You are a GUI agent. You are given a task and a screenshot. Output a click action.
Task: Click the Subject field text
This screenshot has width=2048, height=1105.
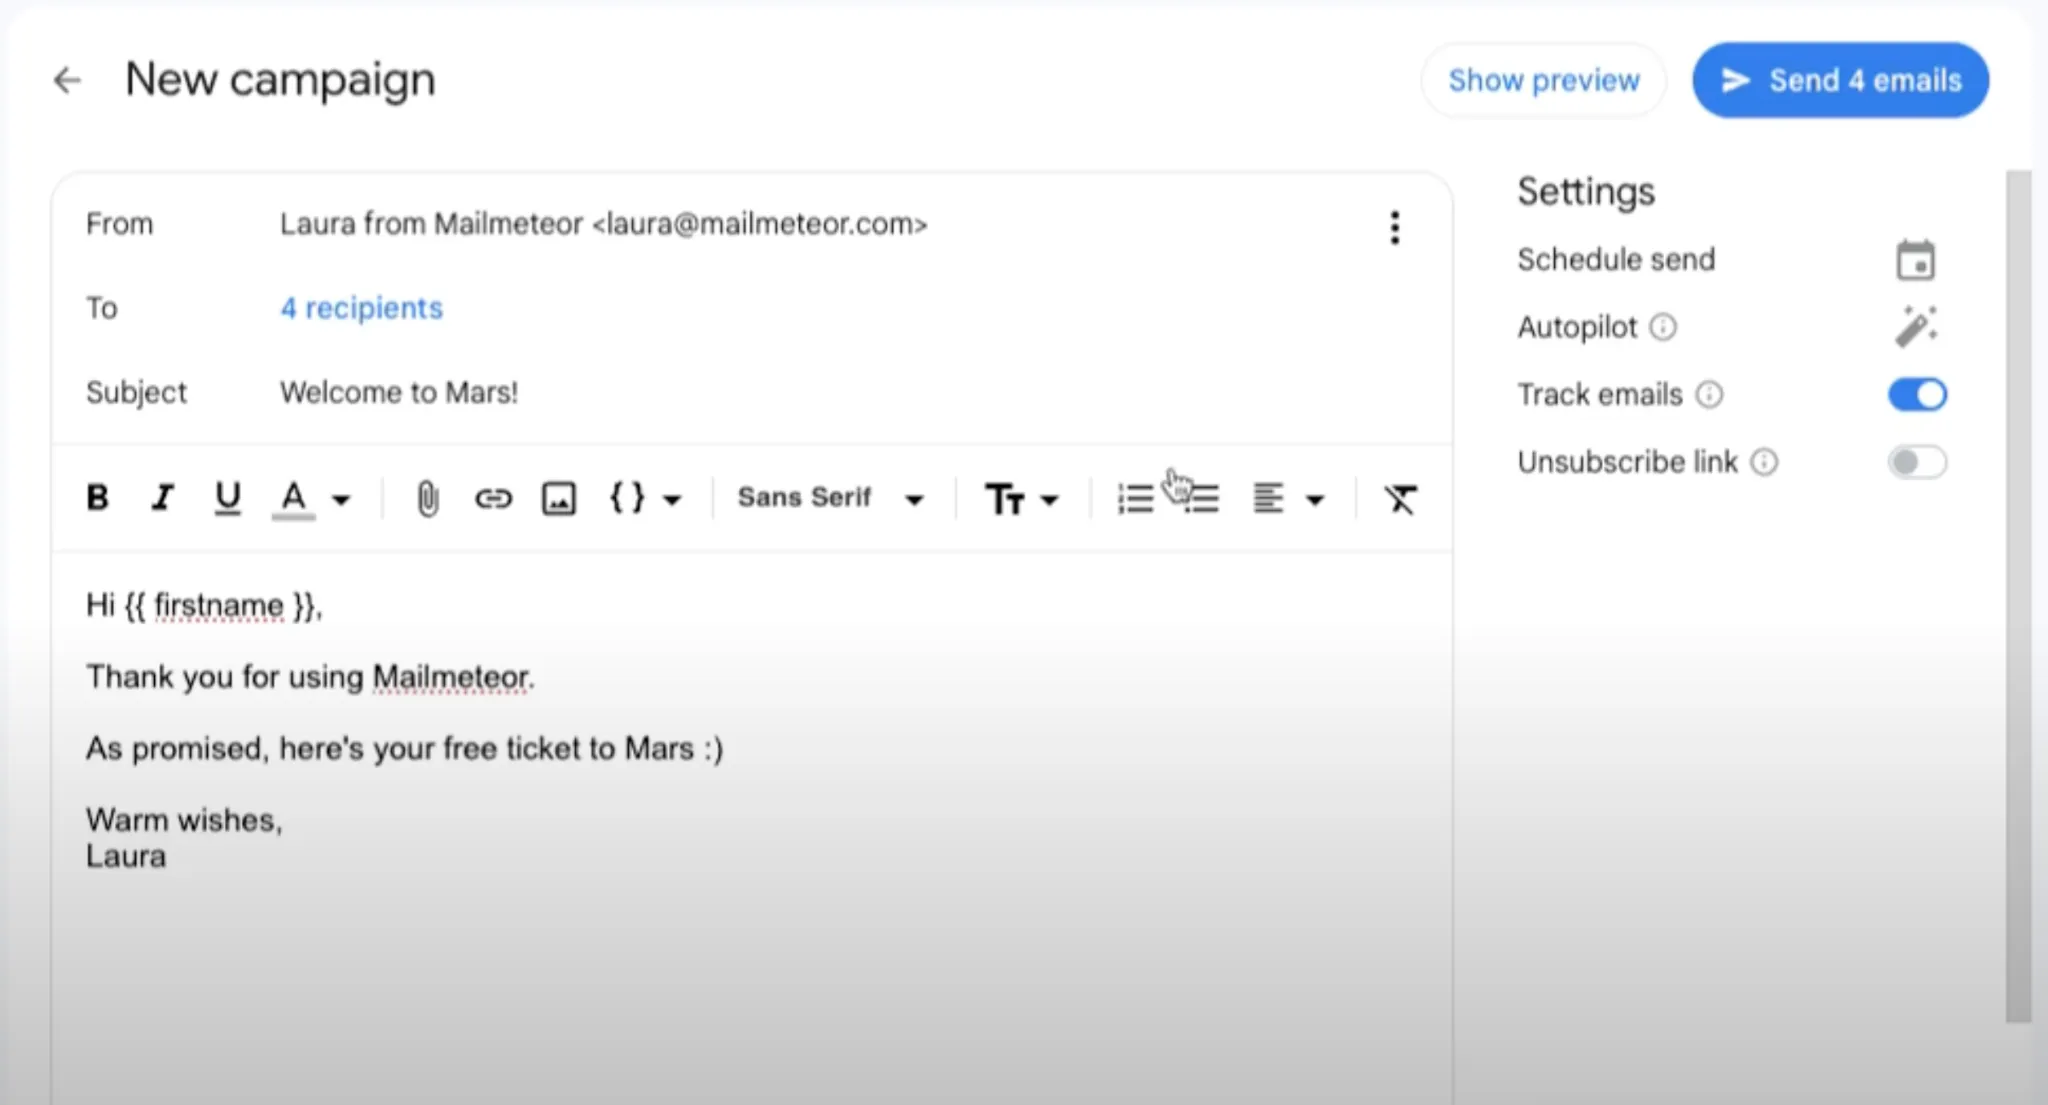pos(399,392)
